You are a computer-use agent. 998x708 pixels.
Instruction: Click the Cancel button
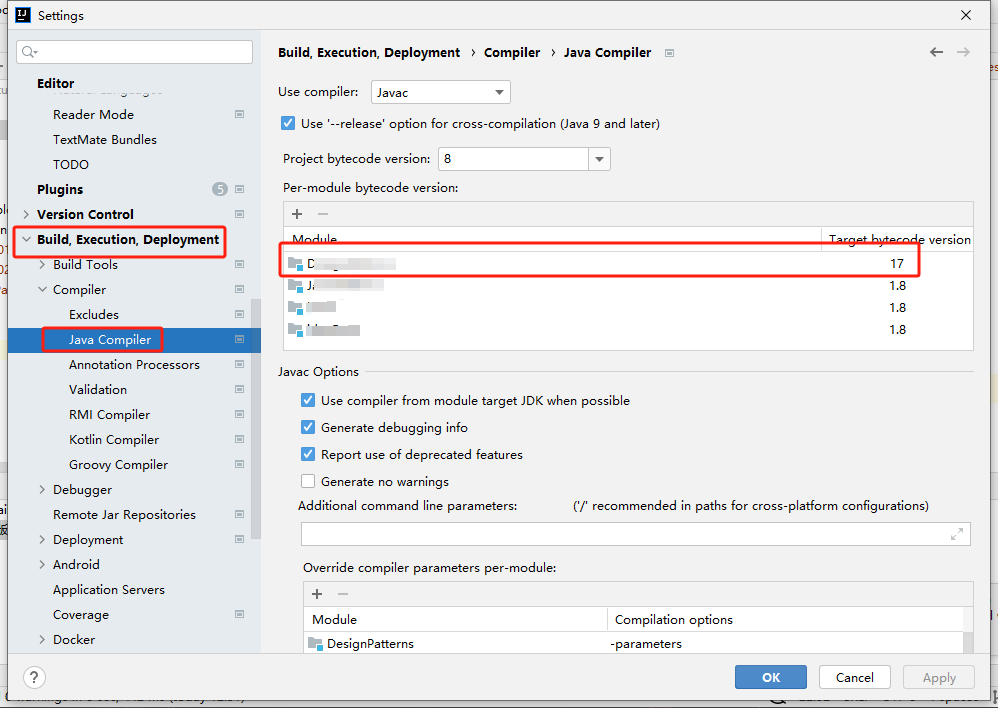tap(854, 677)
